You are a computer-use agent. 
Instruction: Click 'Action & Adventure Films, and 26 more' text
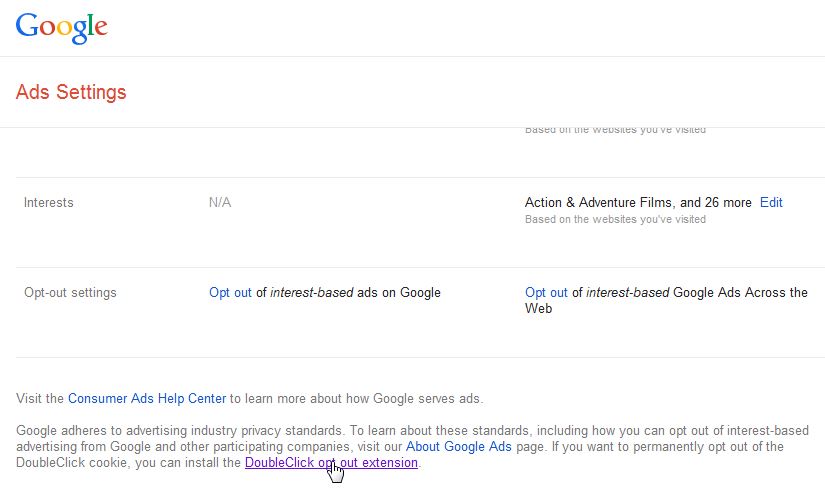pyautogui.click(x=638, y=203)
